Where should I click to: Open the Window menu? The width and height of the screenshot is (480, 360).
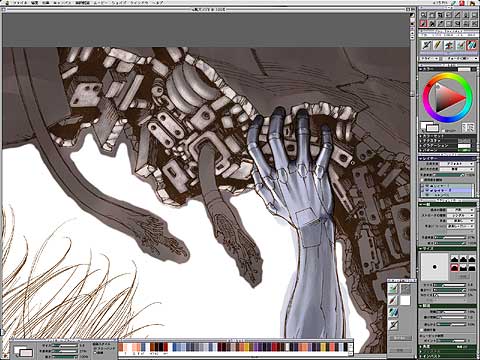pyautogui.click(x=139, y=3)
